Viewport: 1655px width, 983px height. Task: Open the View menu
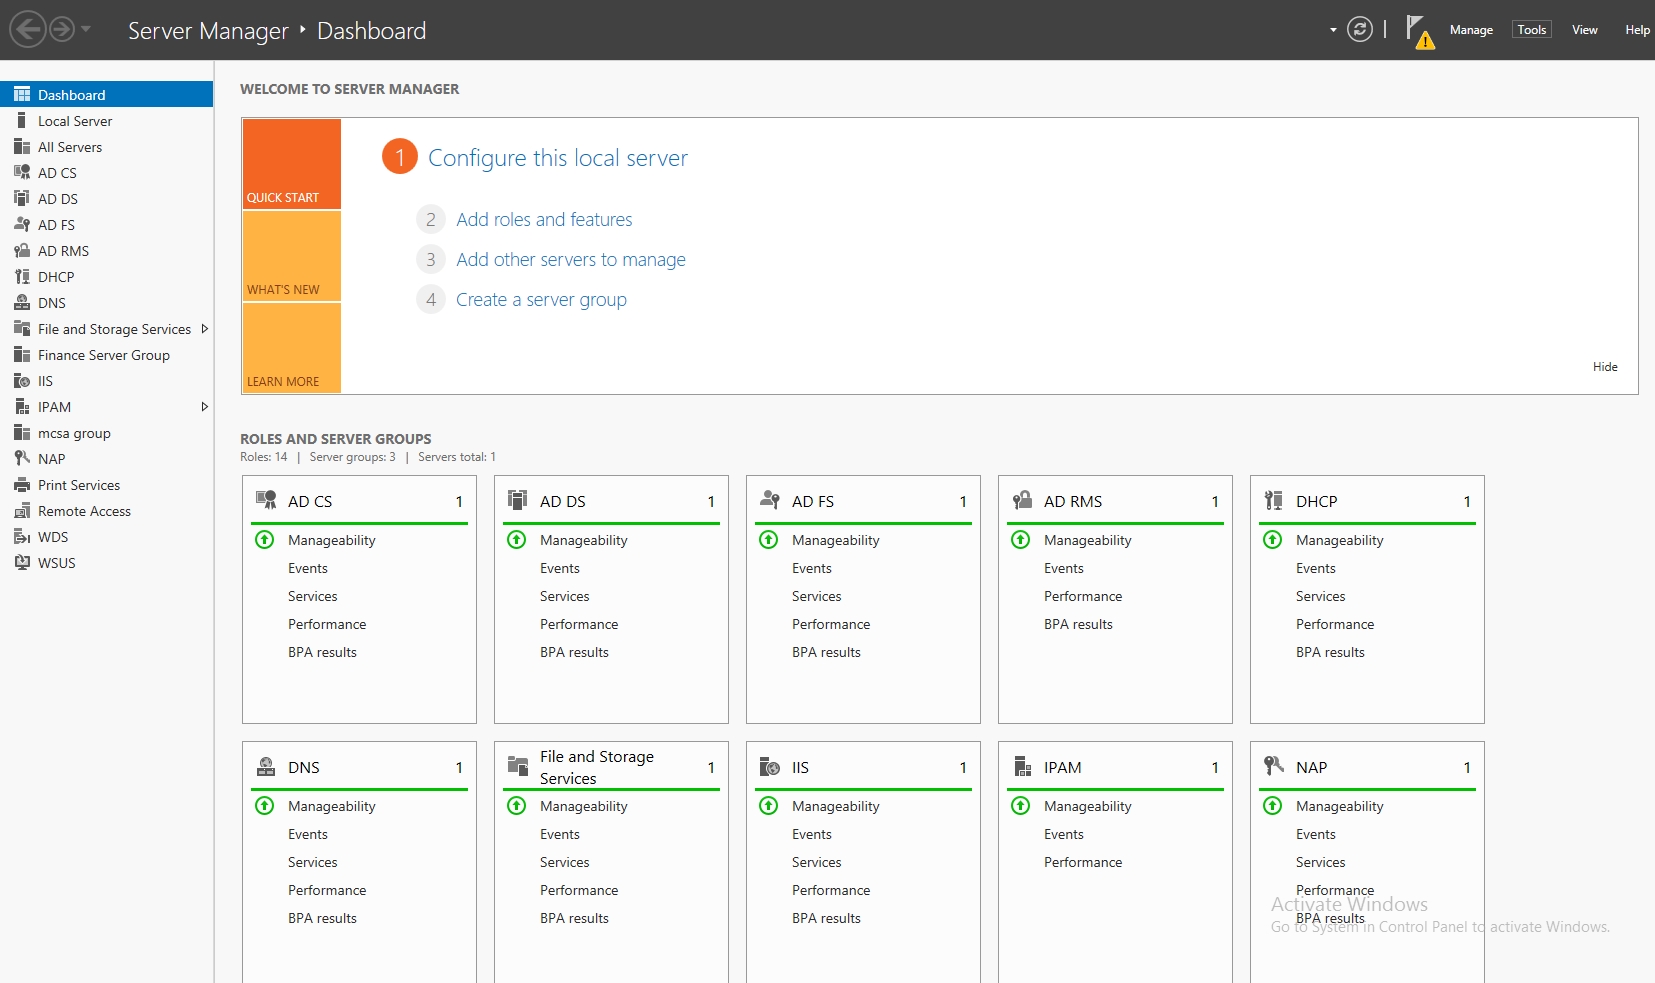tap(1584, 30)
